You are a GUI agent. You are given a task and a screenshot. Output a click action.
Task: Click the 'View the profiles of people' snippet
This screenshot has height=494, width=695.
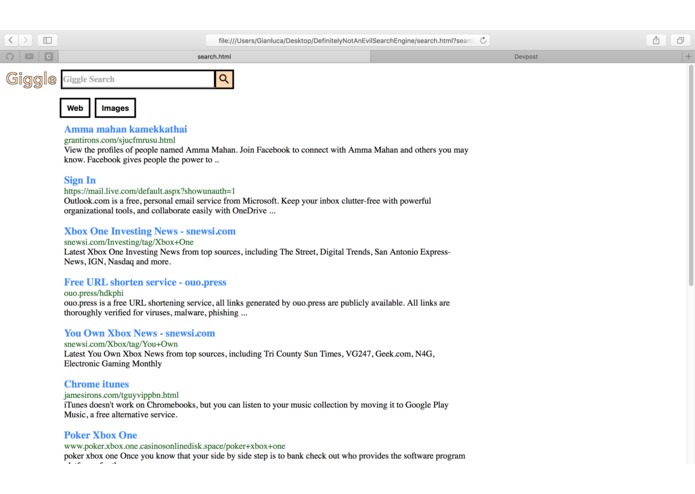[x=266, y=155]
